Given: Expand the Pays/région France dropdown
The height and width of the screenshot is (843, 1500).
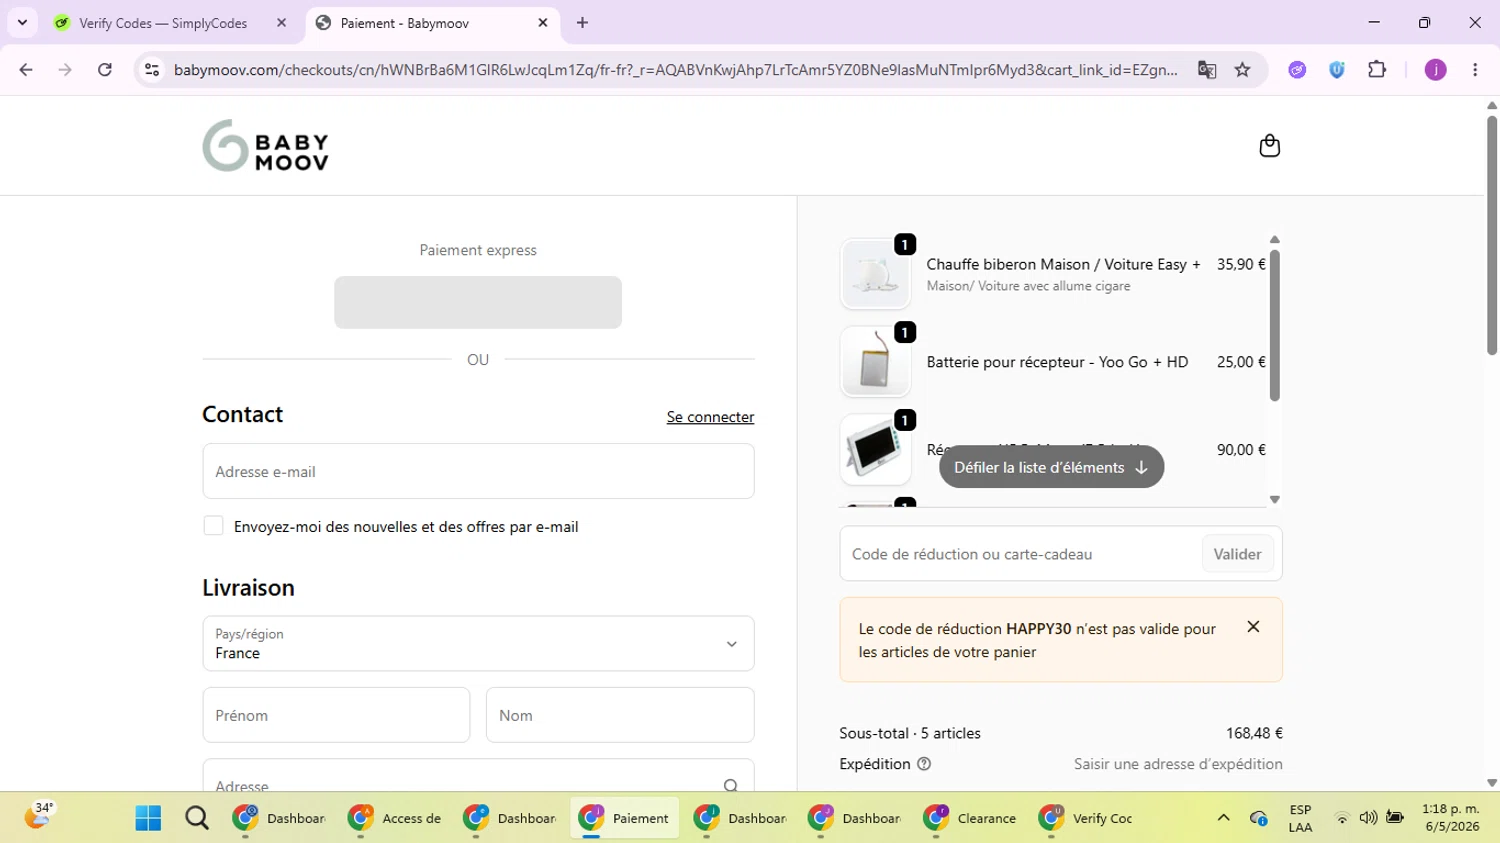Looking at the screenshot, I should [x=478, y=643].
